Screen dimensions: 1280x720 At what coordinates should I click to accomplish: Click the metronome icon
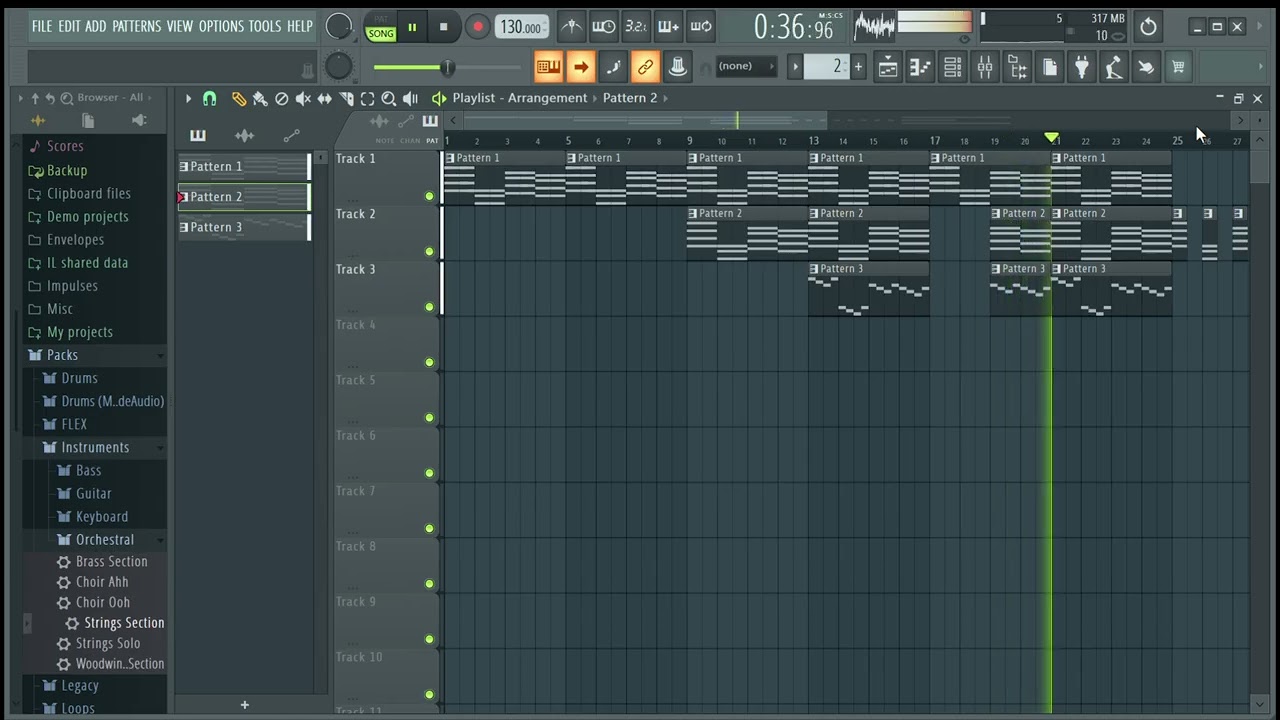572,27
